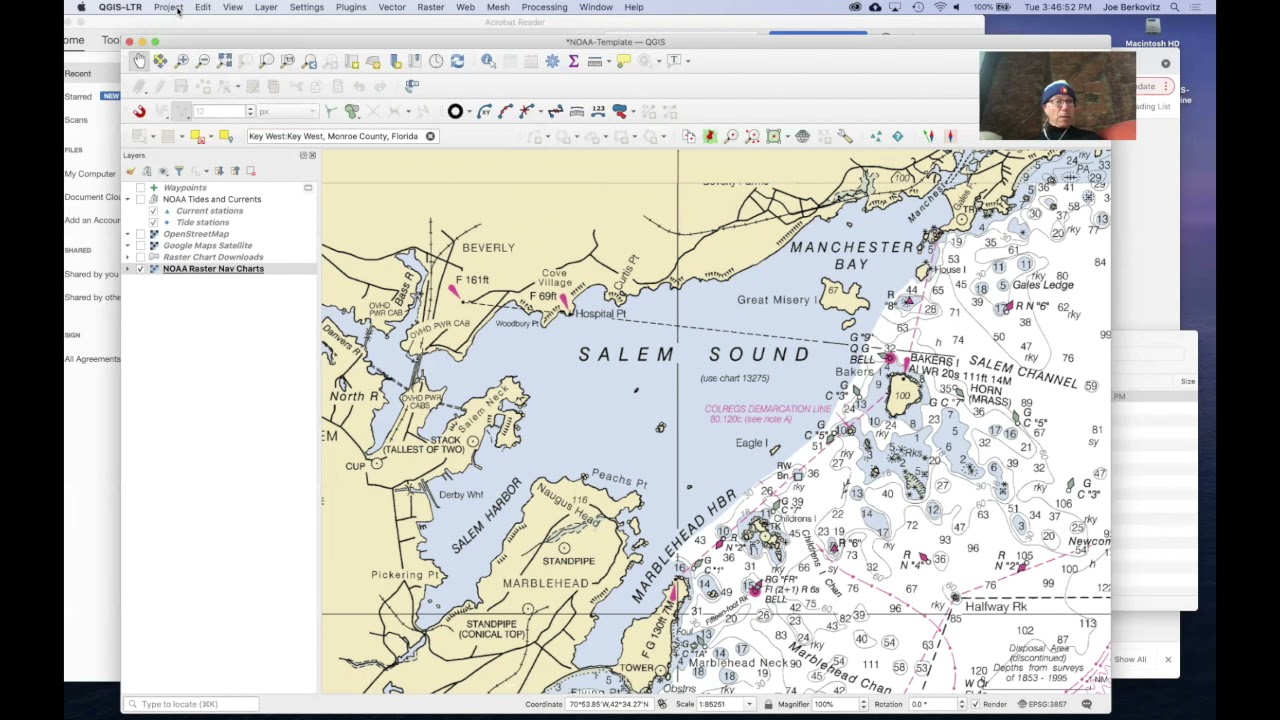Click All Agreements in Acrobat Reader sidebar
The height and width of the screenshot is (720, 1280).
(x=92, y=359)
